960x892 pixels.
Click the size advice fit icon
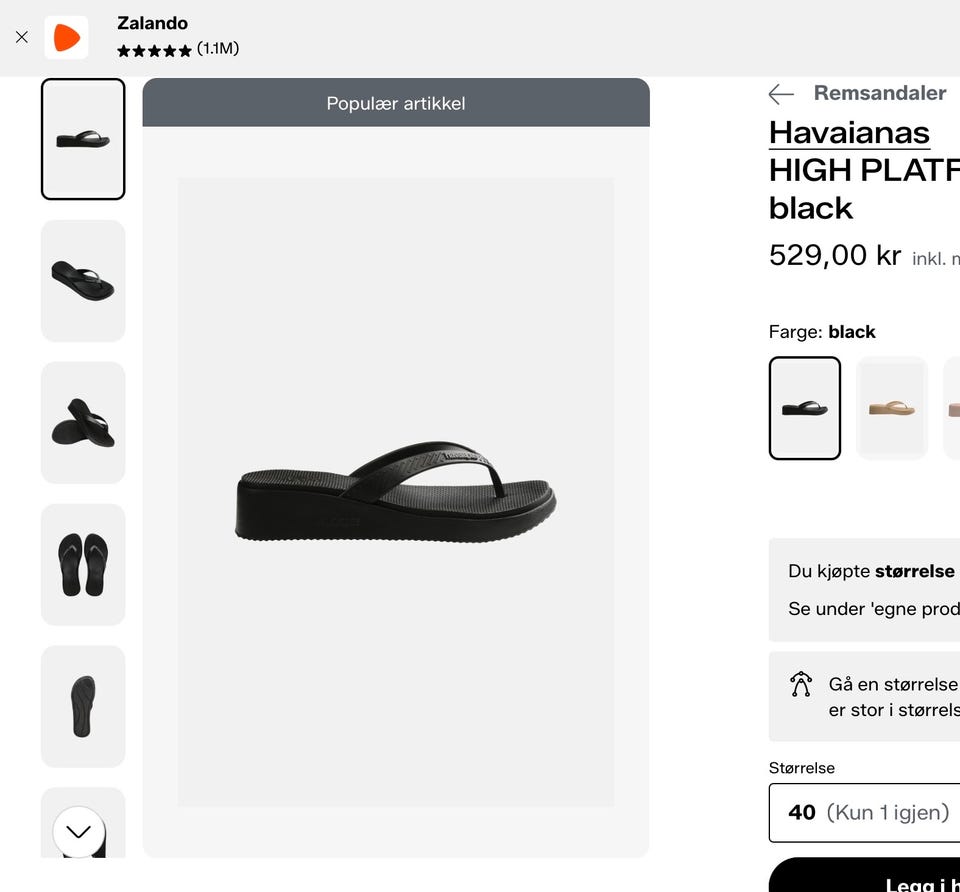tap(800, 684)
